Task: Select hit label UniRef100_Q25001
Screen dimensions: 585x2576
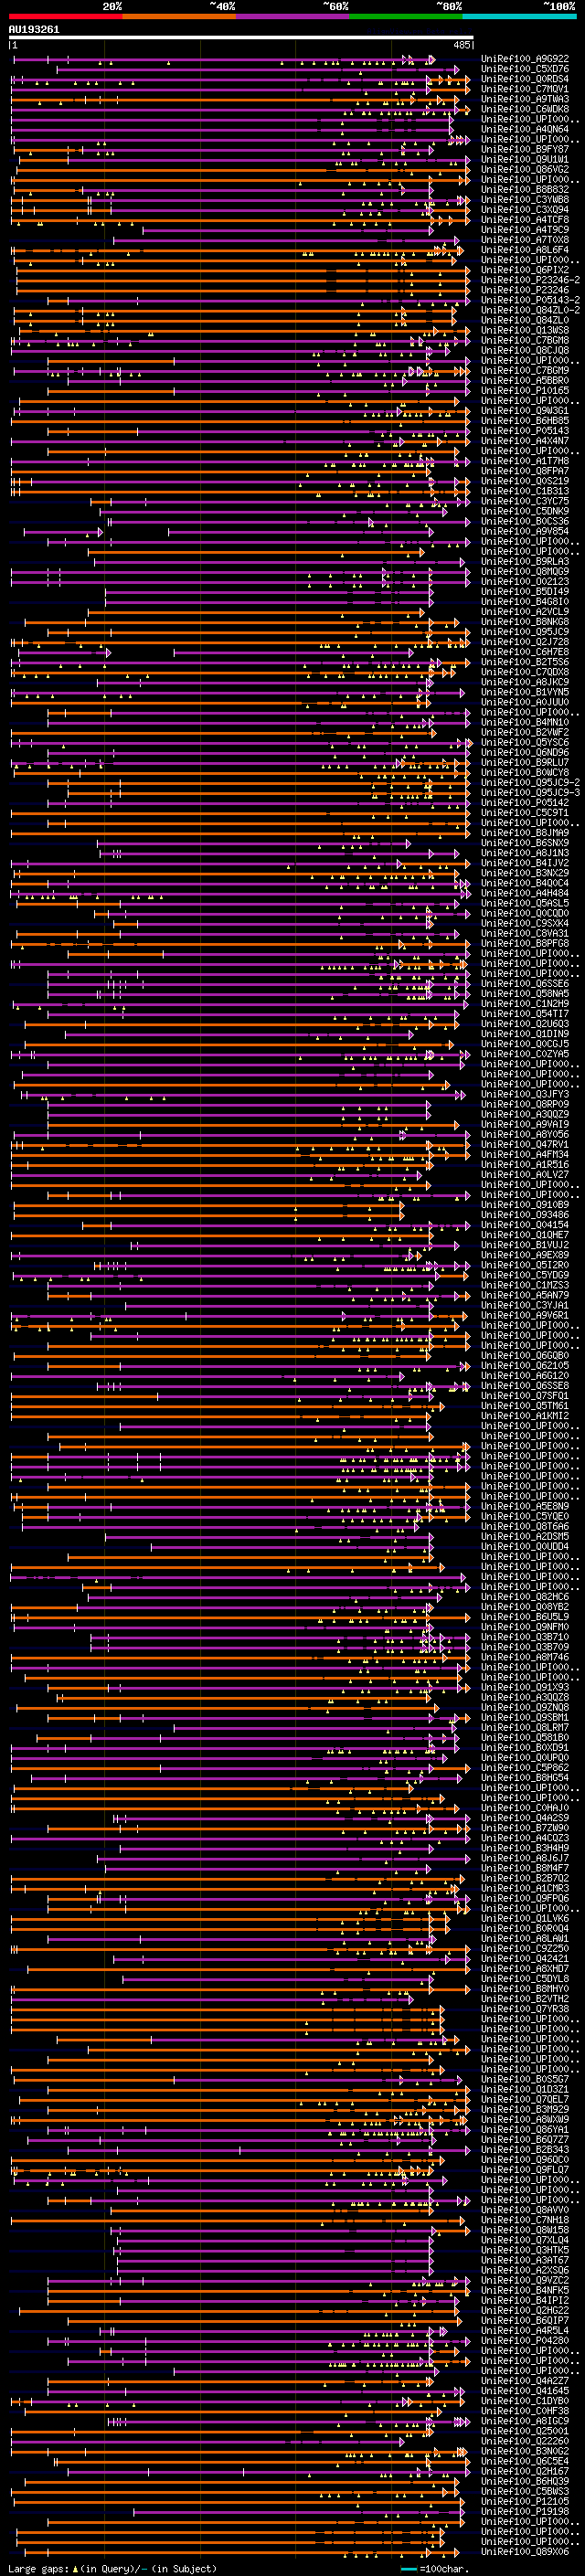Action: pyautogui.click(x=525, y=2431)
